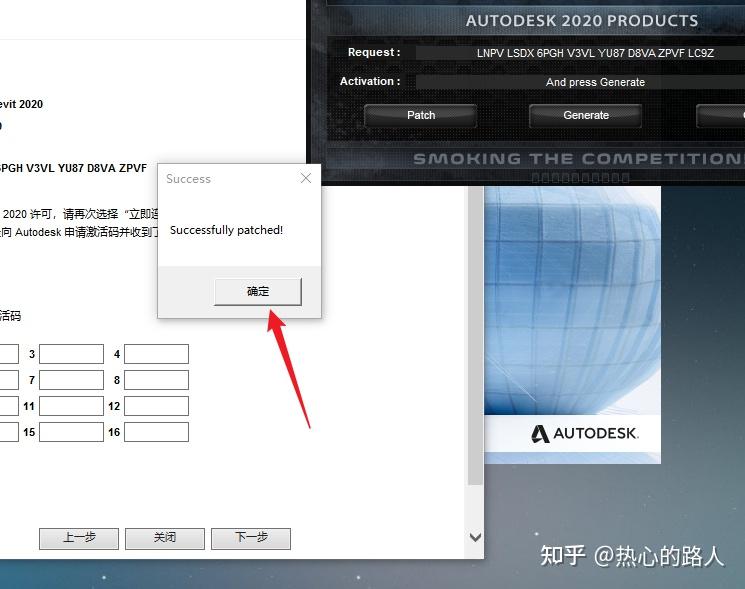Click the Autodesk logo in the splash image
This screenshot has width=745, height=589.
coord(584,434)
